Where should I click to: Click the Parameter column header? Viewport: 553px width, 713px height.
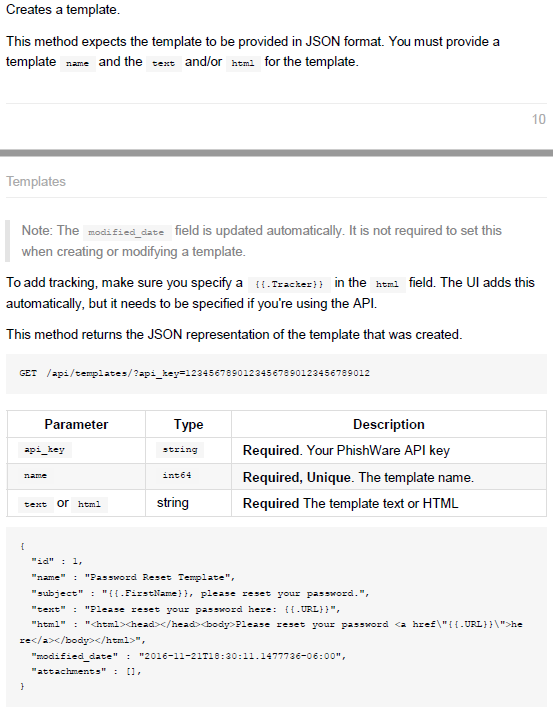coord(76,424)
